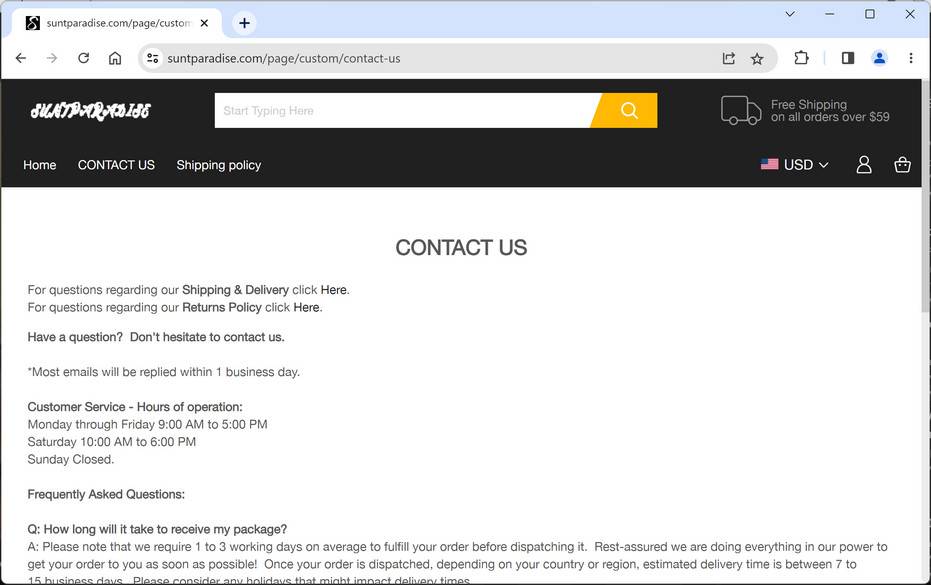The image size is (931, 585).
Task: Open the CONTACT US menu item
Action: pos(116,165)
